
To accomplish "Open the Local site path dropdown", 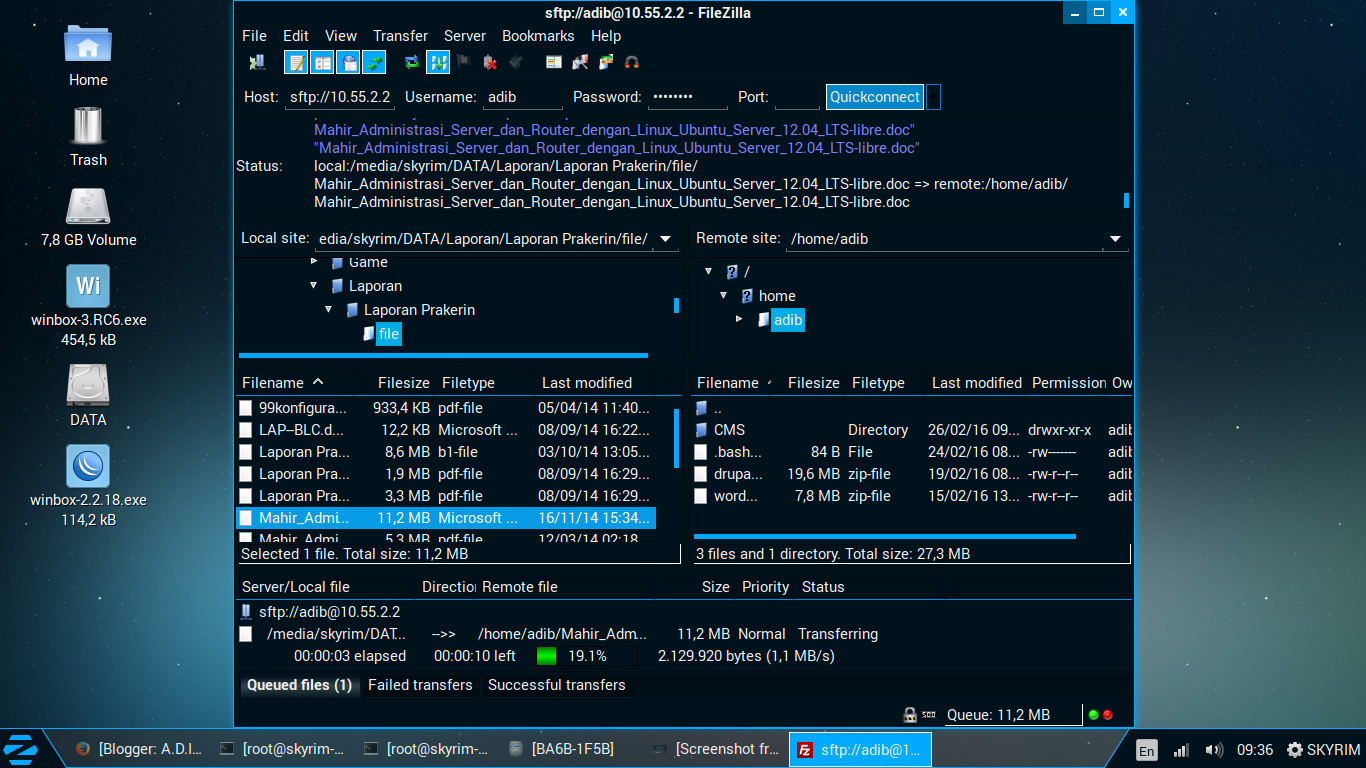I will coord(664,239).
